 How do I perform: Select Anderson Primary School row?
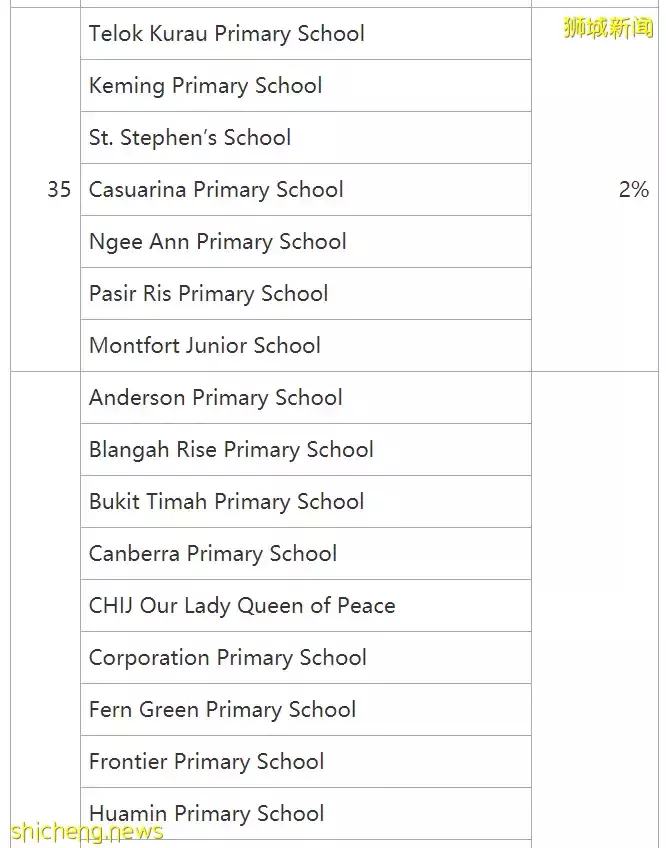(215, 398)
